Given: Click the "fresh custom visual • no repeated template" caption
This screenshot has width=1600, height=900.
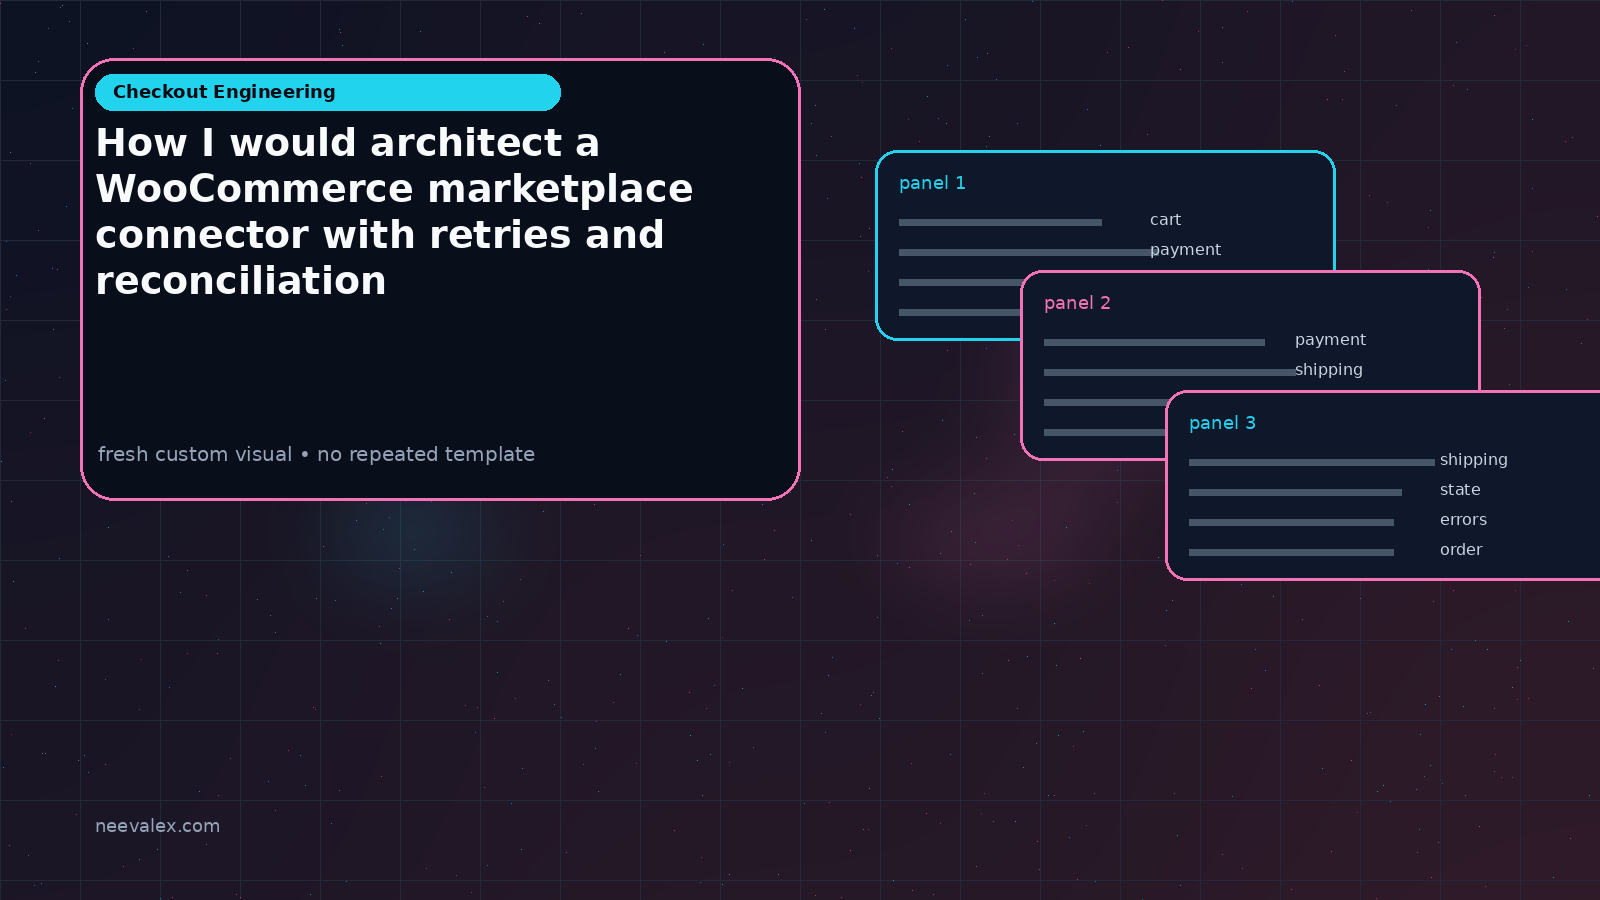Looking at the screenshot, I should point(316,454).
